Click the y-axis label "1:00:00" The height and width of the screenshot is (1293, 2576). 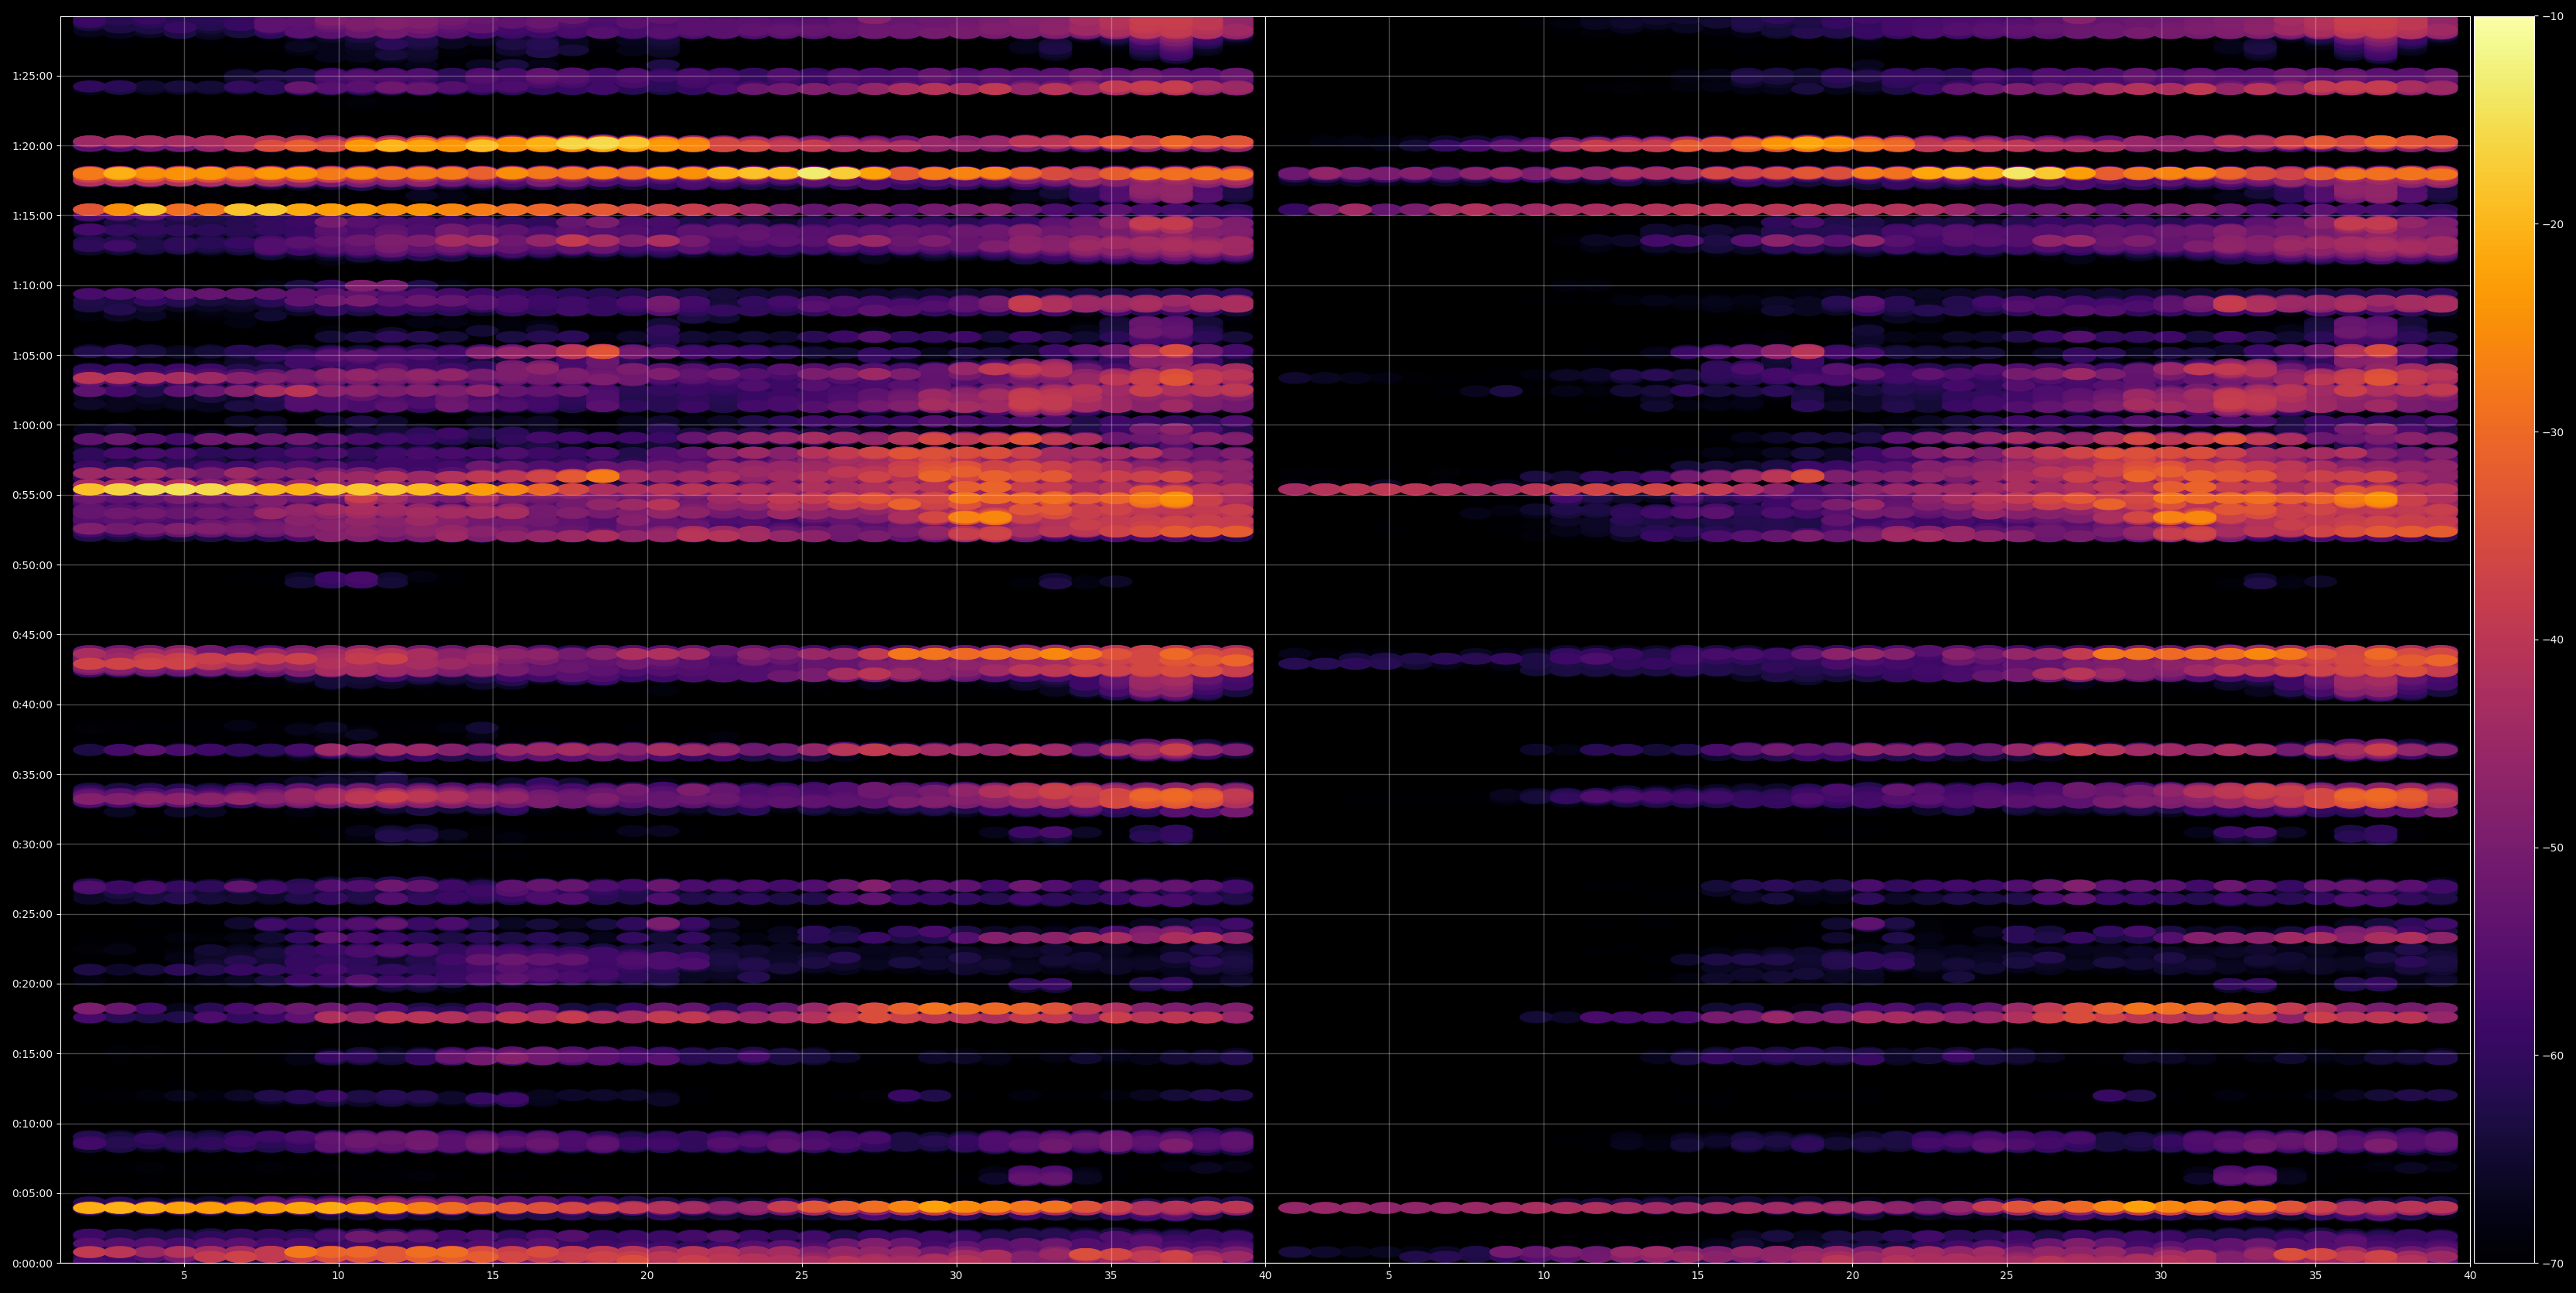coord(32,425)
